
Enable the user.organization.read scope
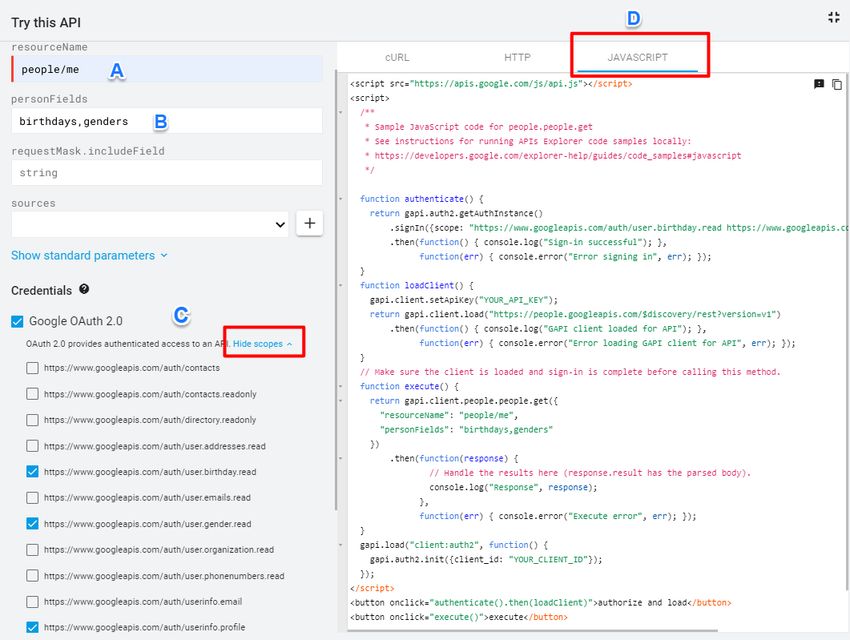(33, 550)
